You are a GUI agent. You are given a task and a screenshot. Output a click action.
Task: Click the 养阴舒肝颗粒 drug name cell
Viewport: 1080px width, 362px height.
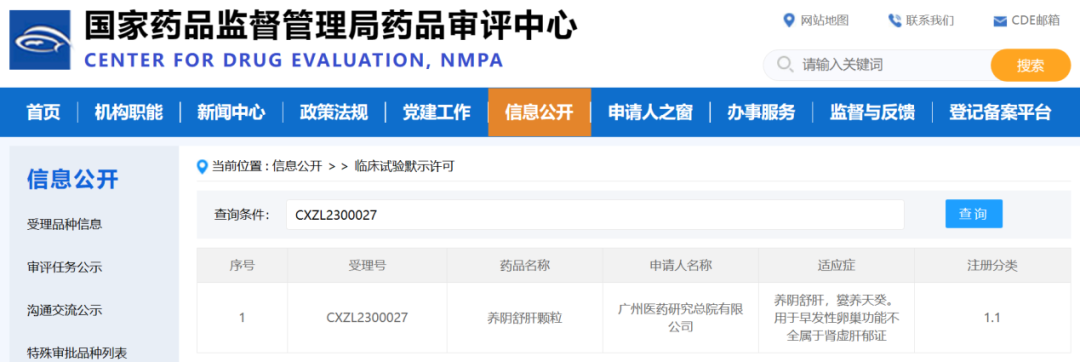tap(525, 318)
